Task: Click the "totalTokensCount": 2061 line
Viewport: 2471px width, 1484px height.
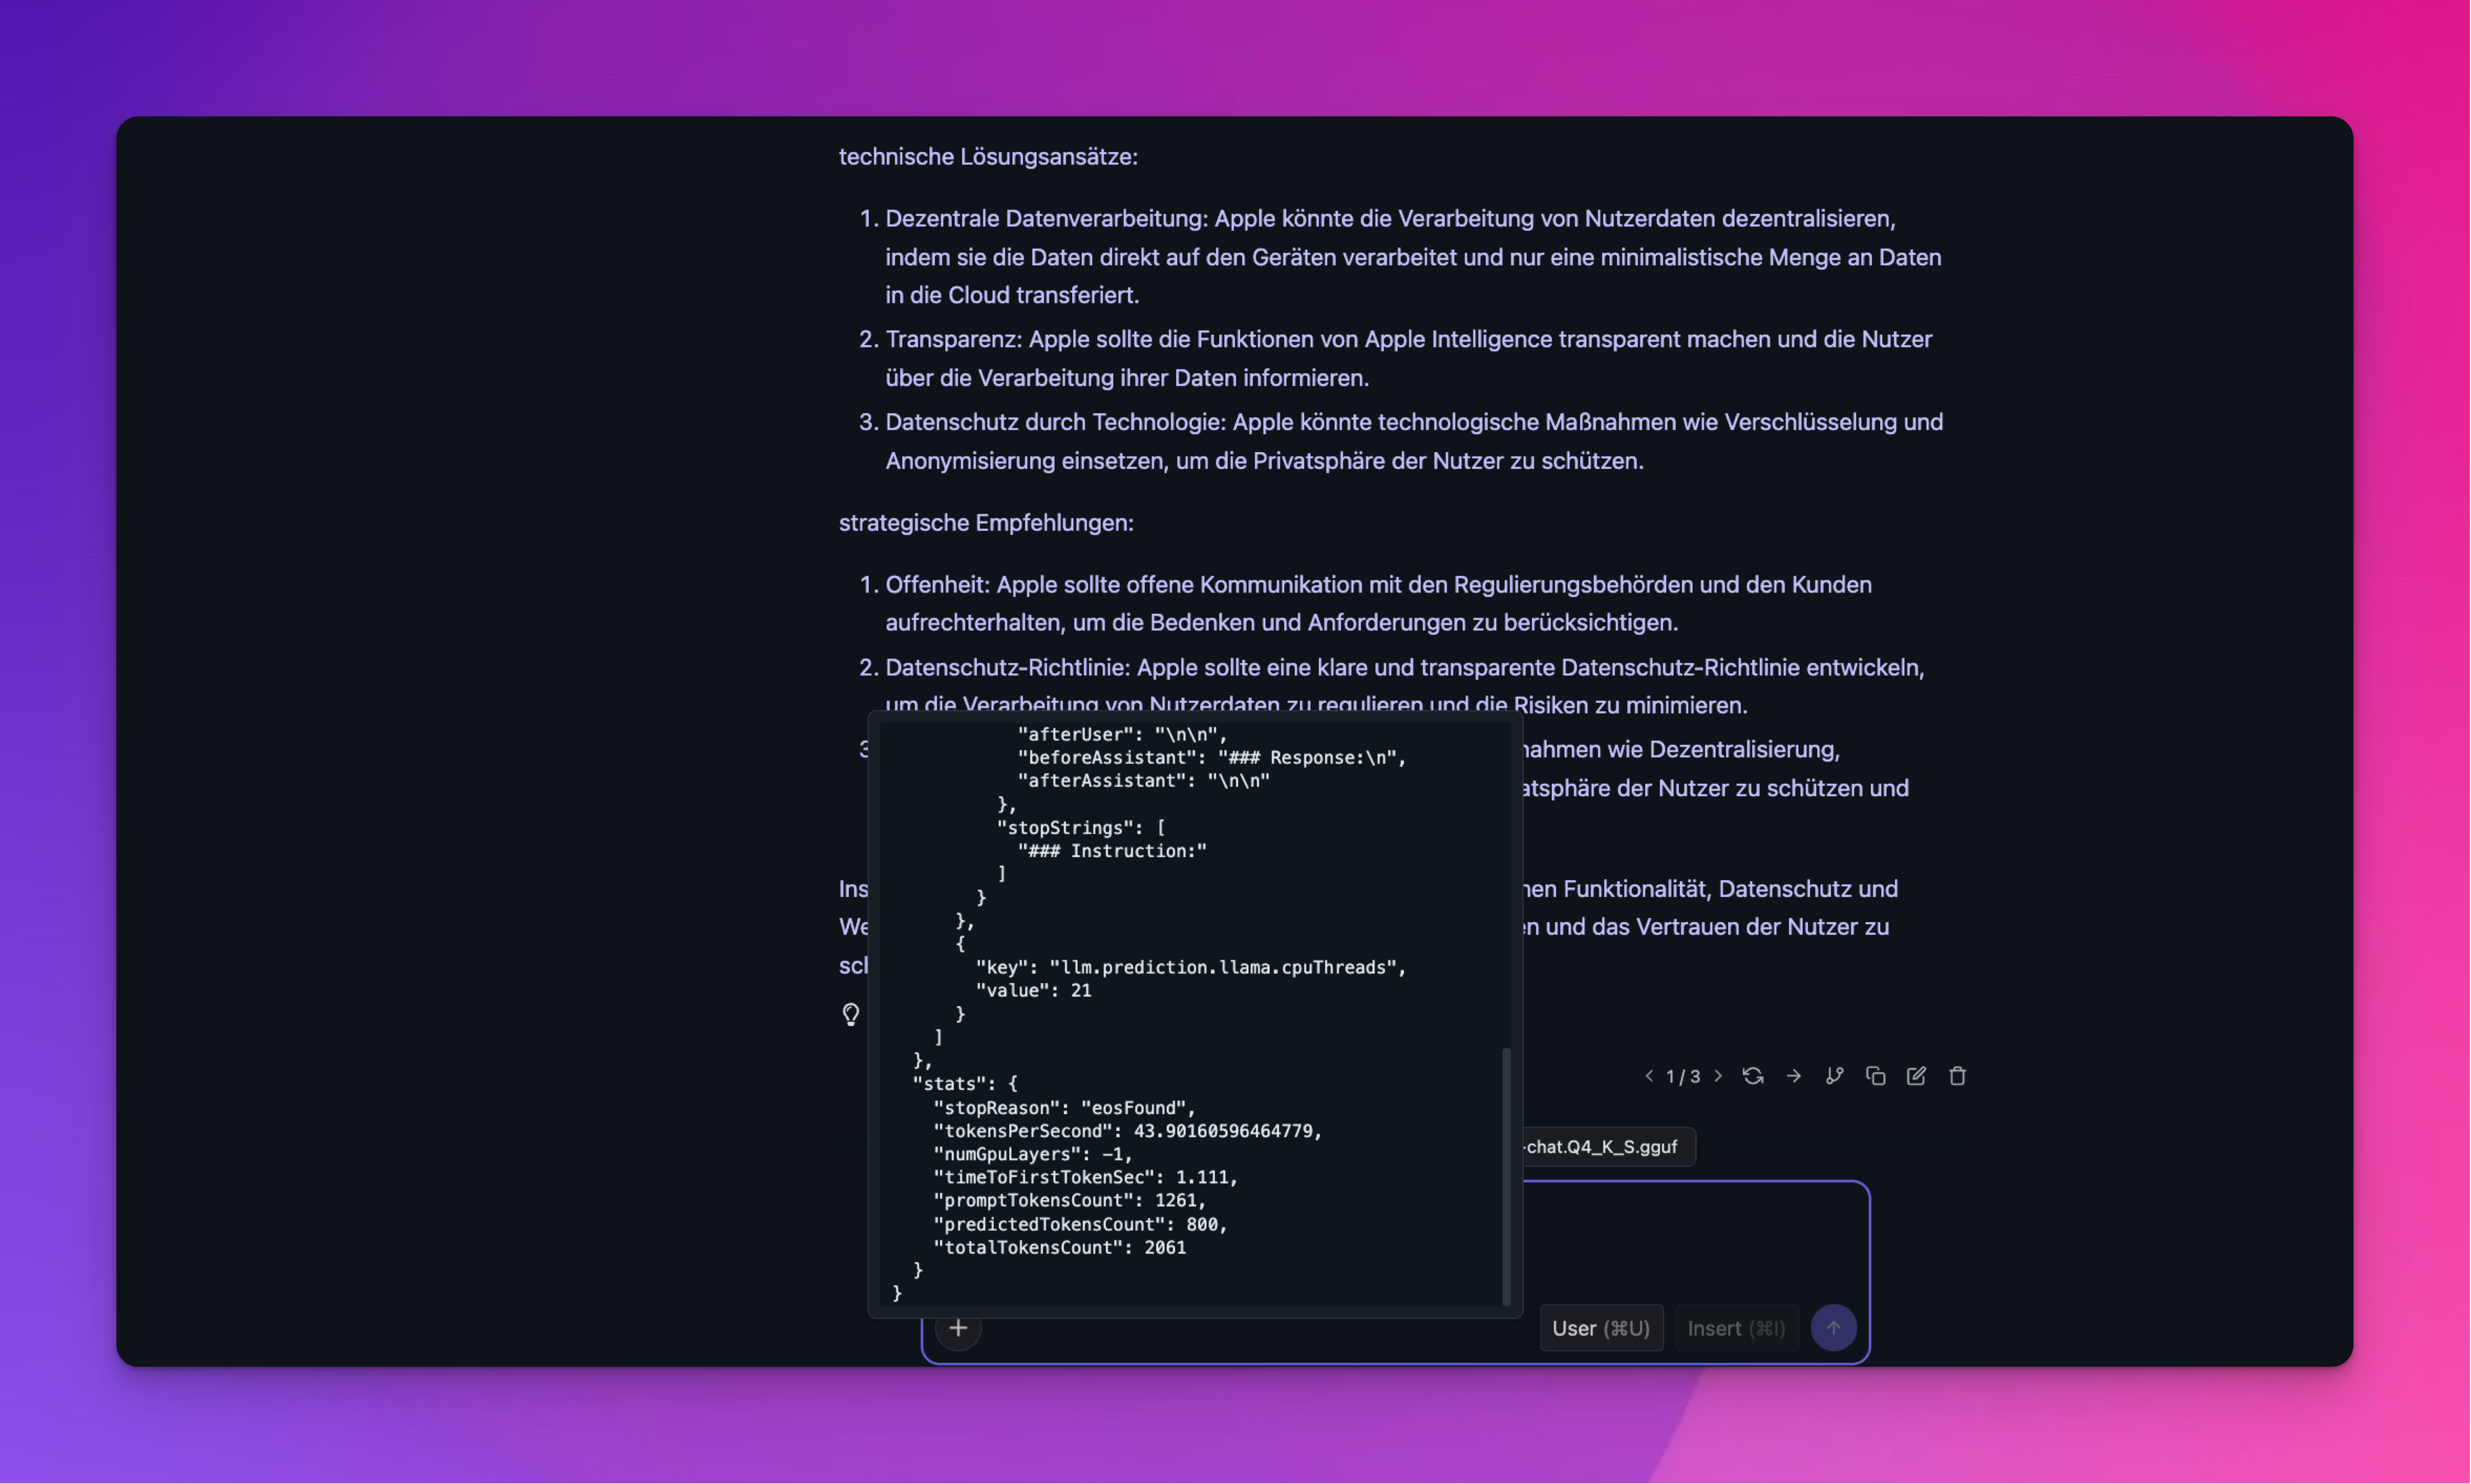Action: click(1060, 1247)
